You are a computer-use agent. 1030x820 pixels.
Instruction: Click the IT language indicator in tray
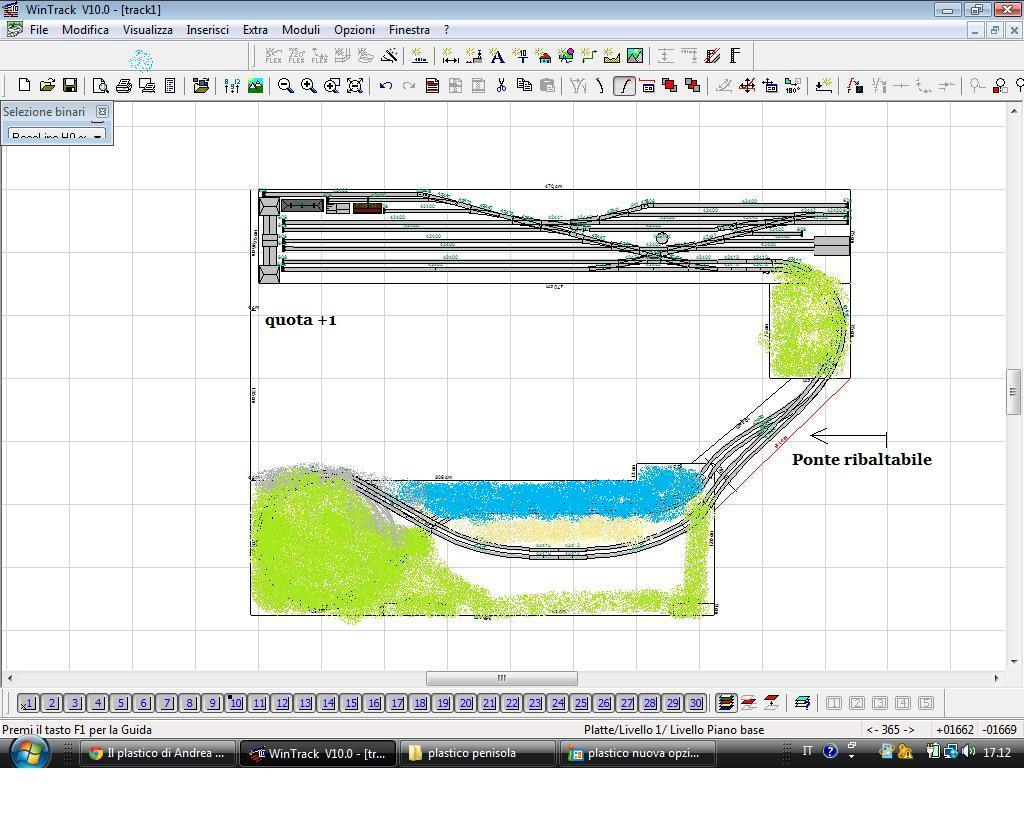point(807,751)
